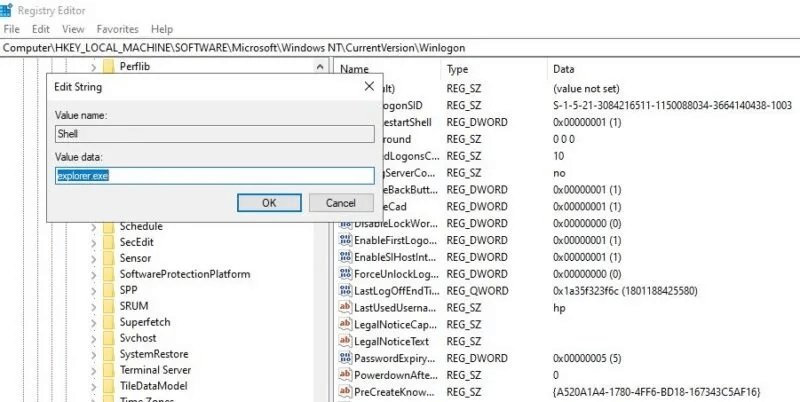Click the PreCreateKnown GUID data value
This screenshot has width=800, height=402.
tap(657, 392)
